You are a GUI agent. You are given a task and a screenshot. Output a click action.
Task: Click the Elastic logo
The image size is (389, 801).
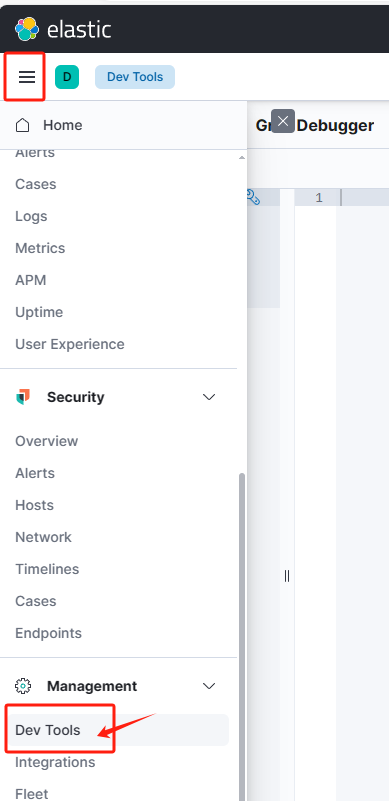click(x=63, y=29)
